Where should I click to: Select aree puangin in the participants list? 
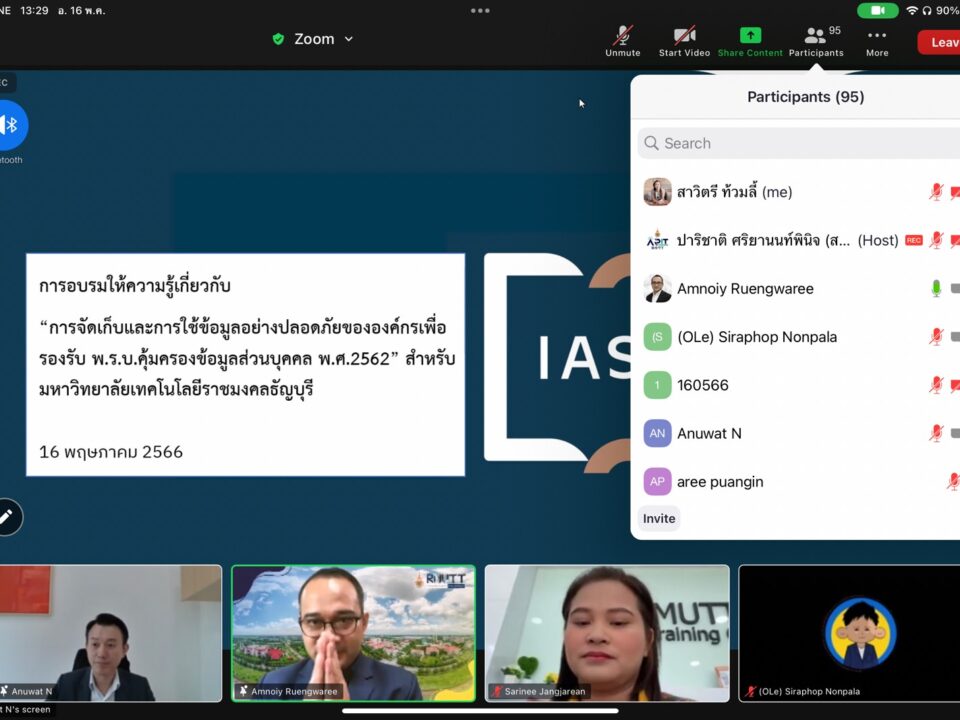coord(720,482)
